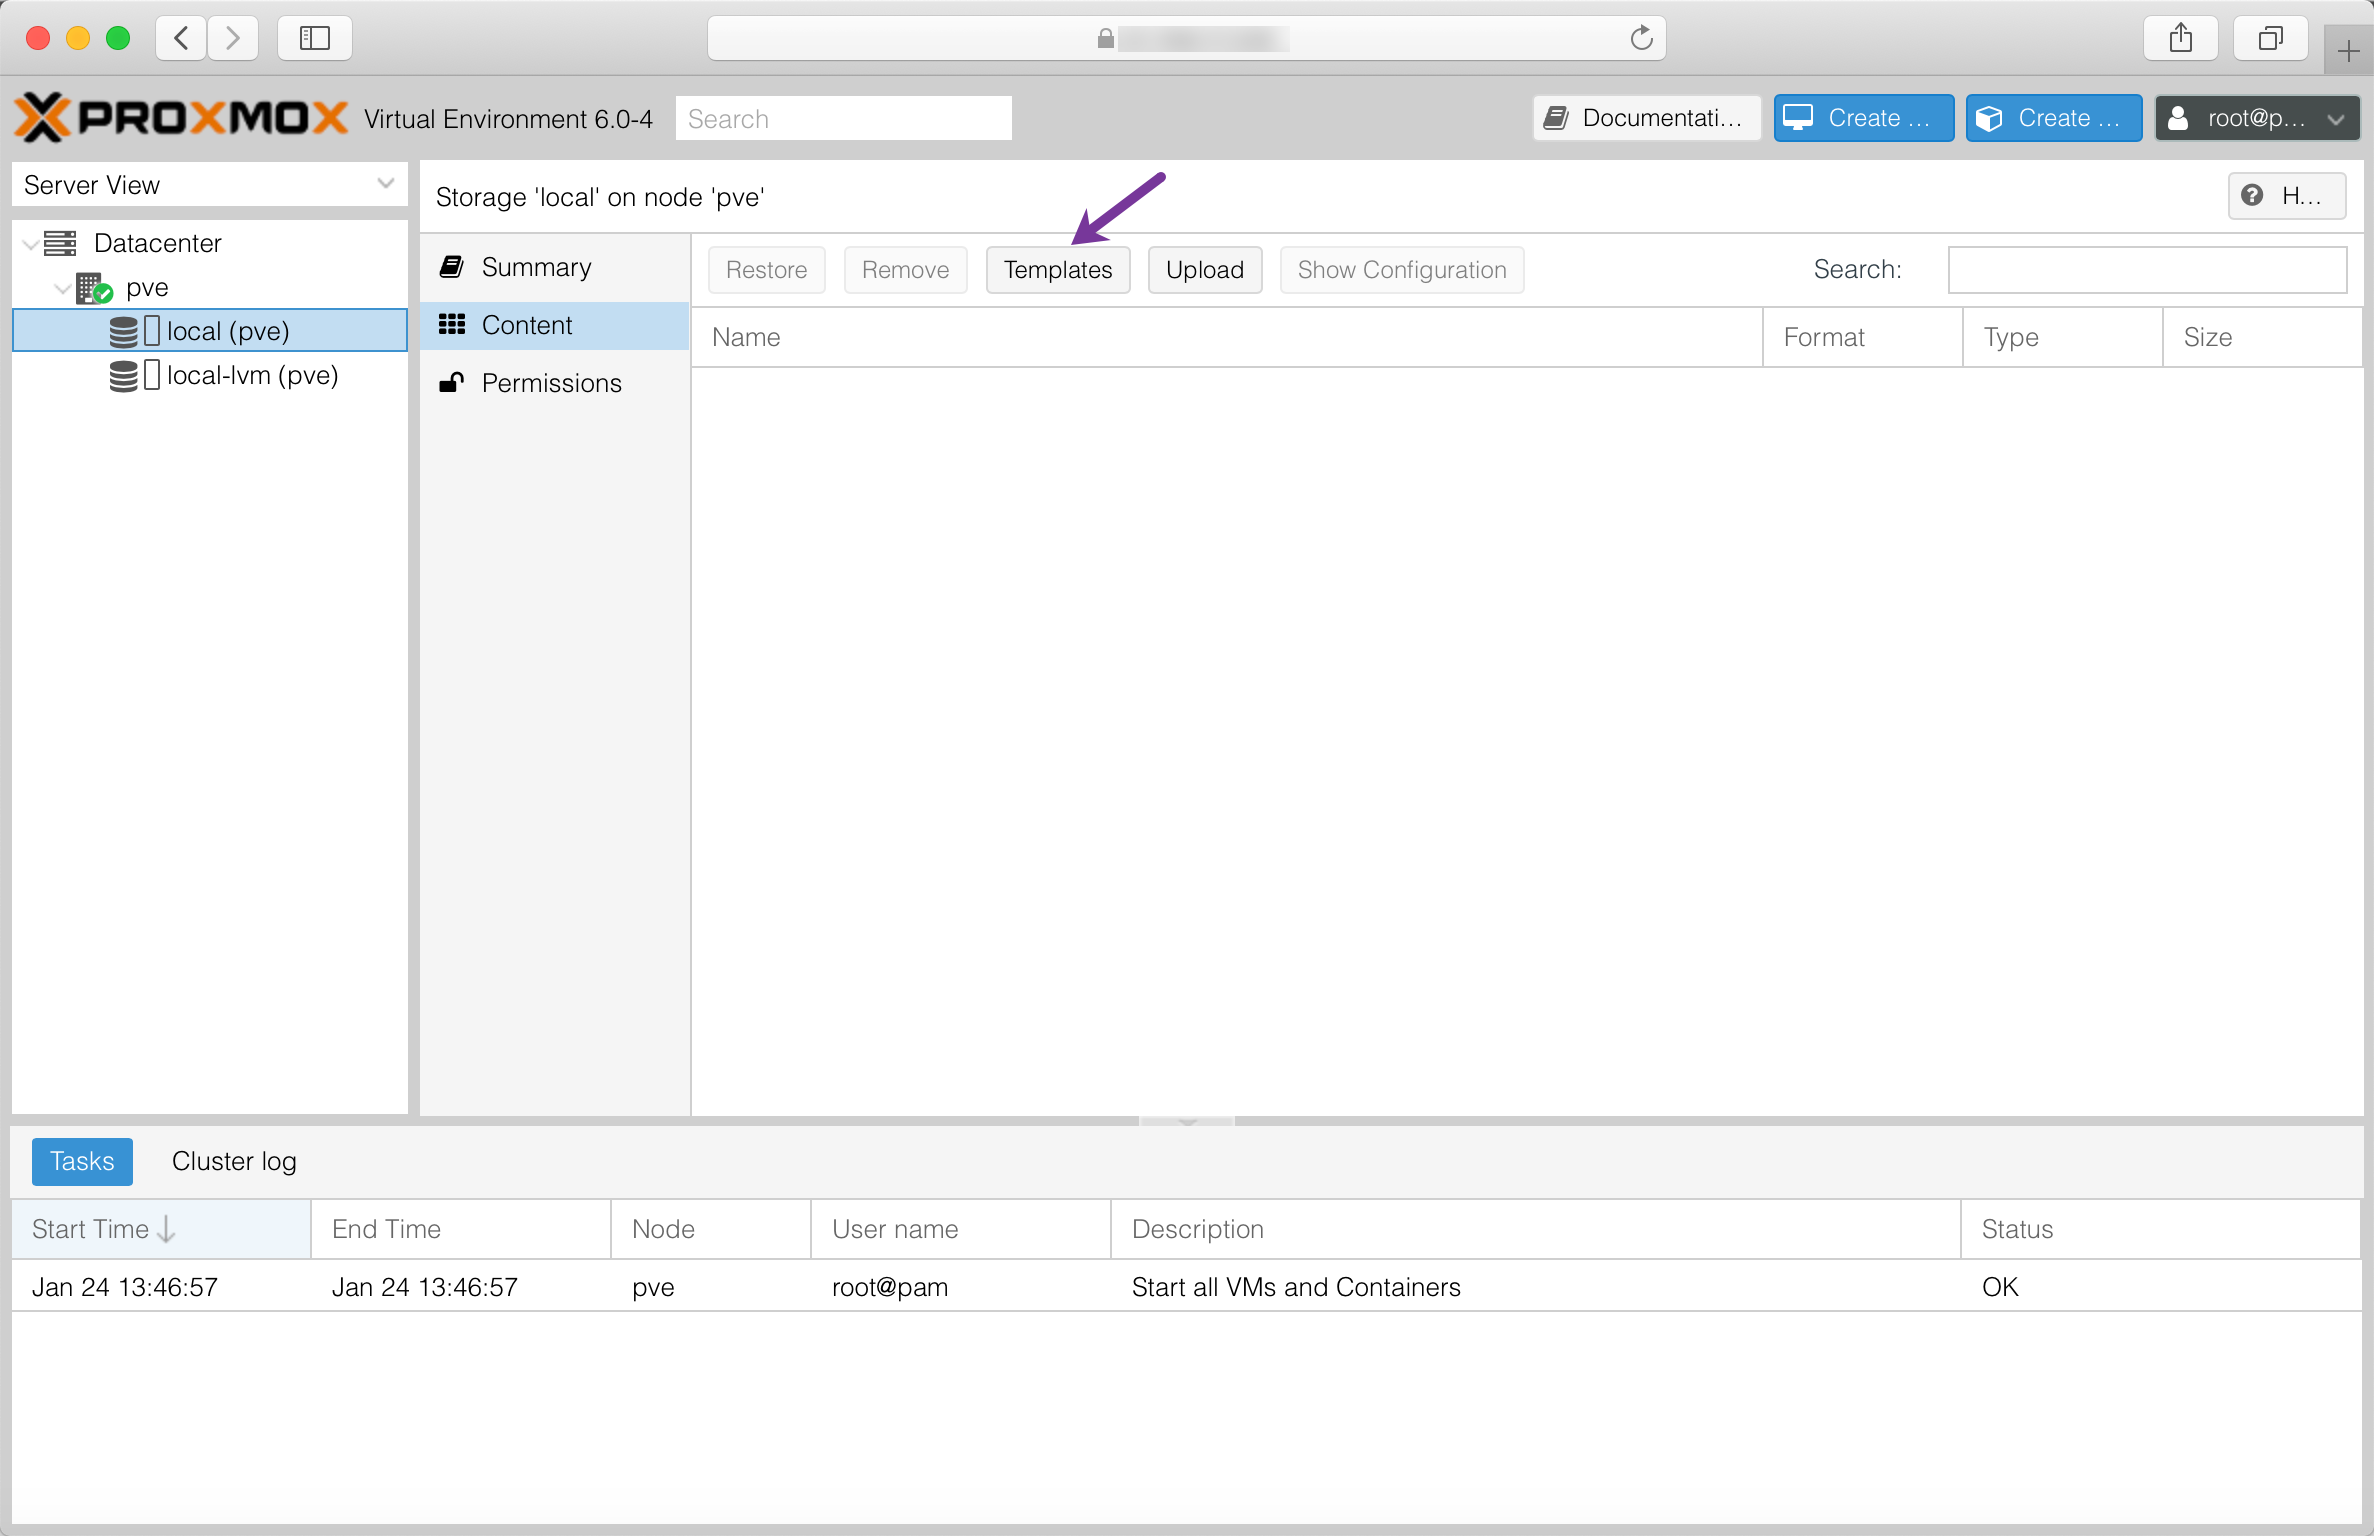Switch to the Cluster log tab
This screenshot has width=2374, height=1536.
[x=234, y=1161]
